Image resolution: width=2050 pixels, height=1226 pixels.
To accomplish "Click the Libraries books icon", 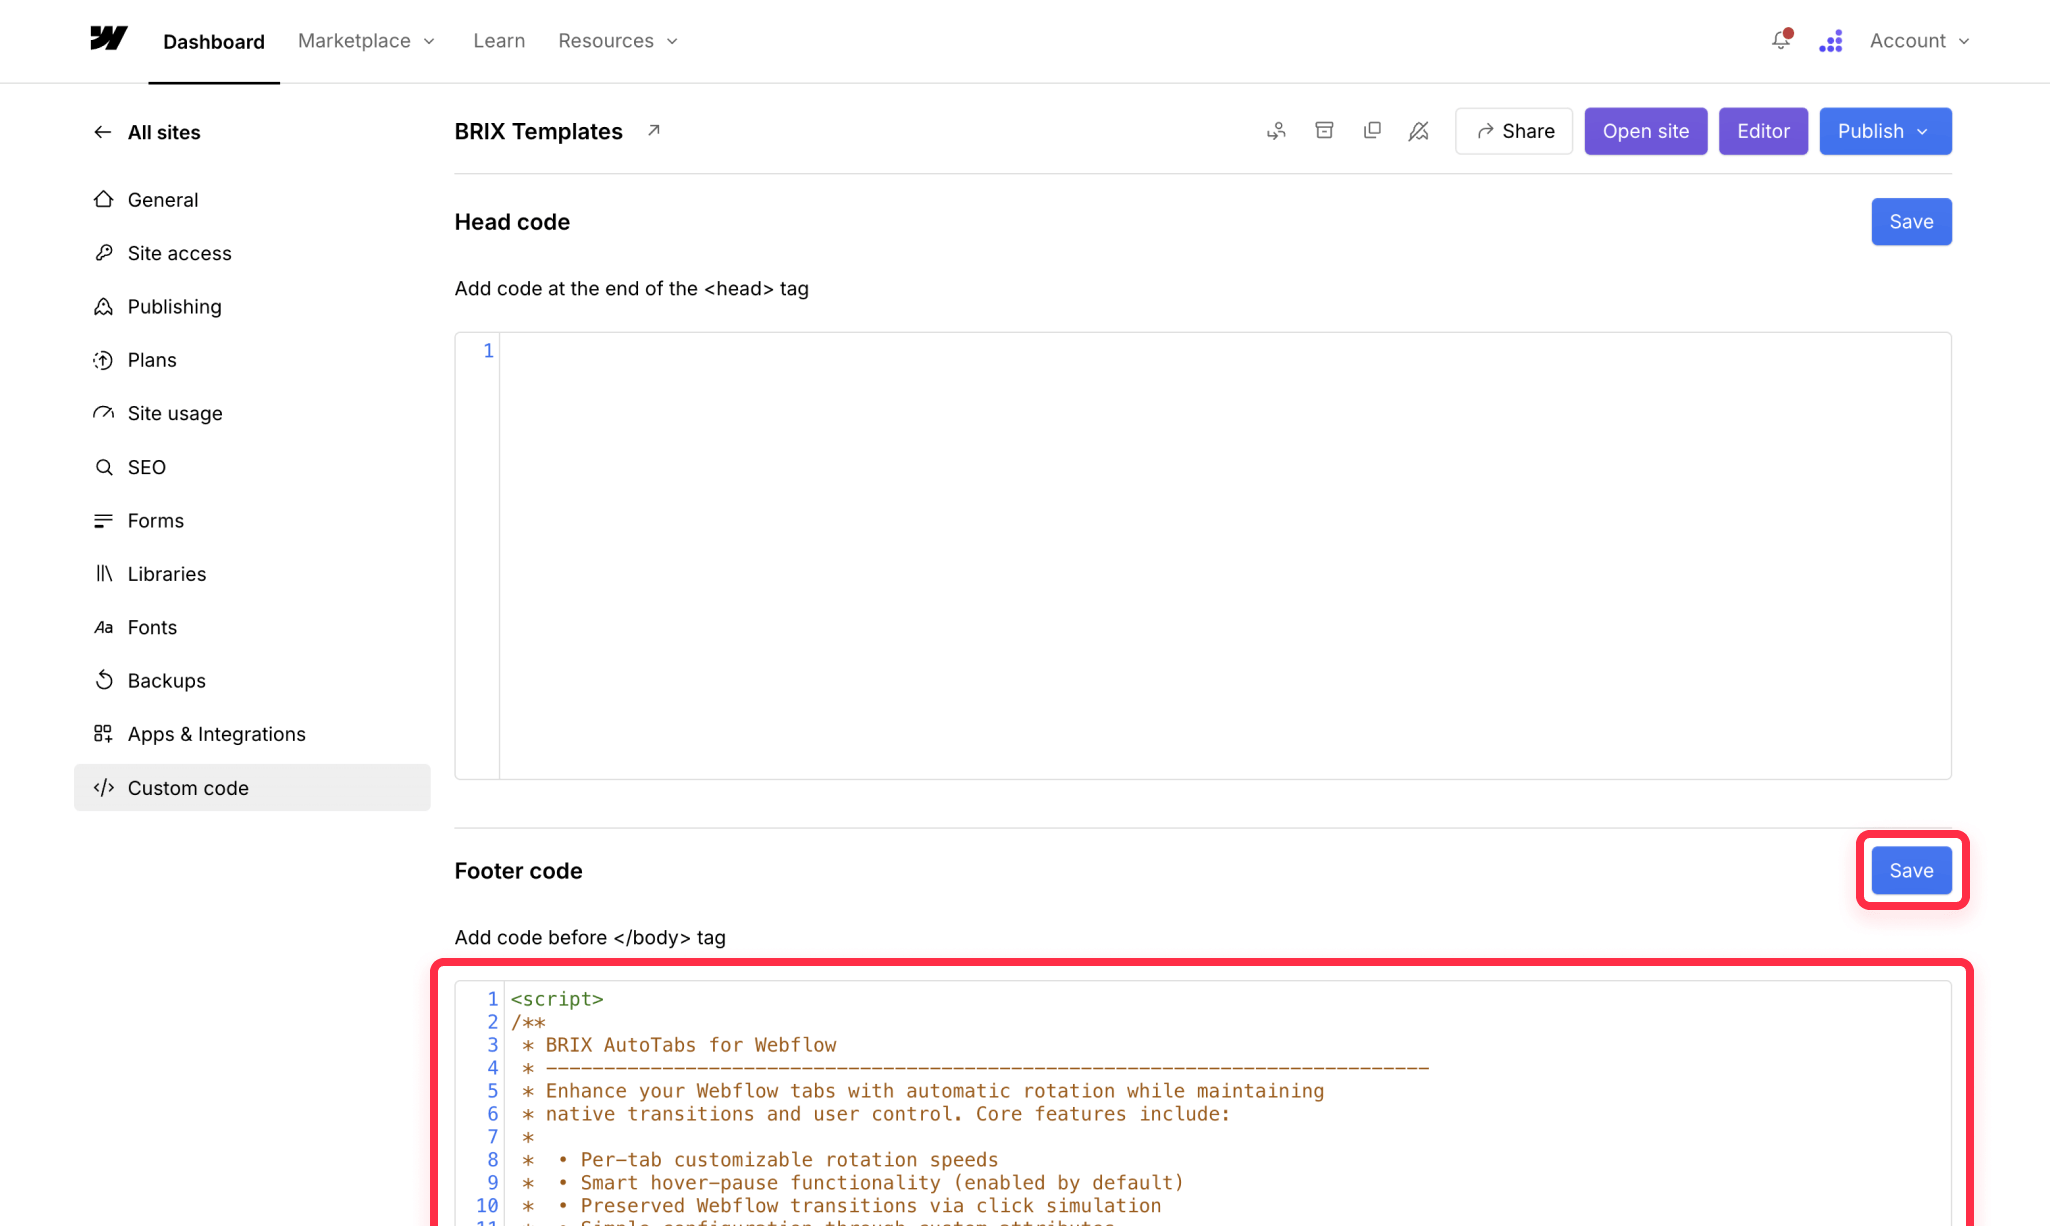I will pos(103,573).
